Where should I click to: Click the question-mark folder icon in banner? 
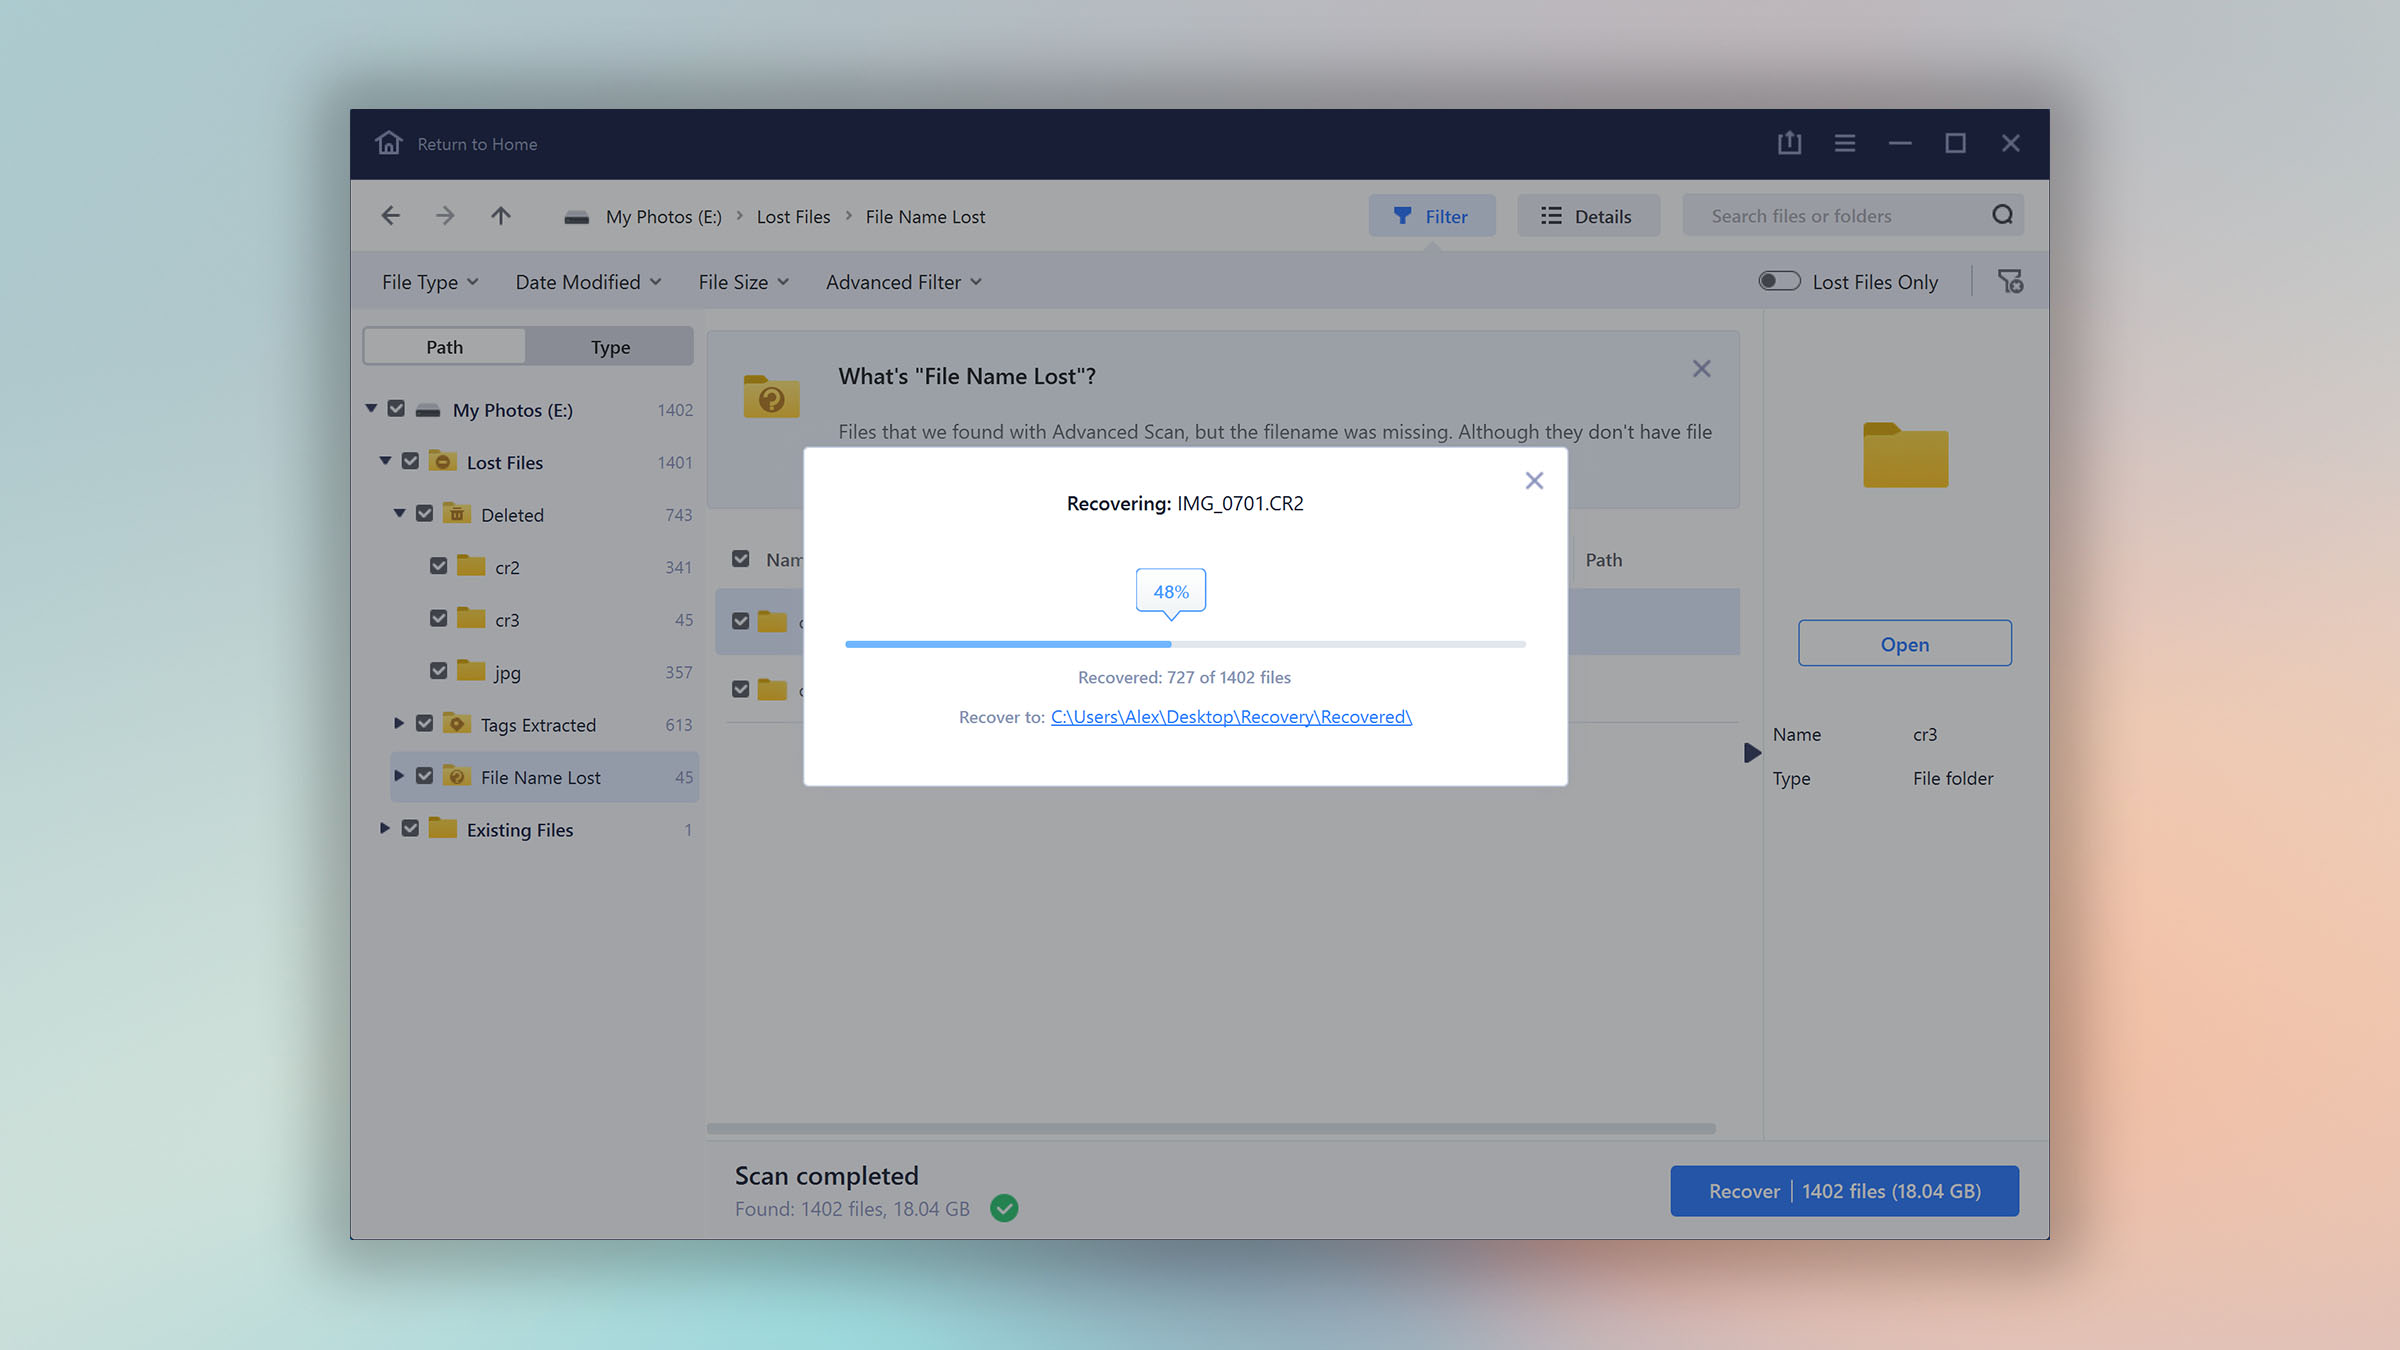(771, 396)
